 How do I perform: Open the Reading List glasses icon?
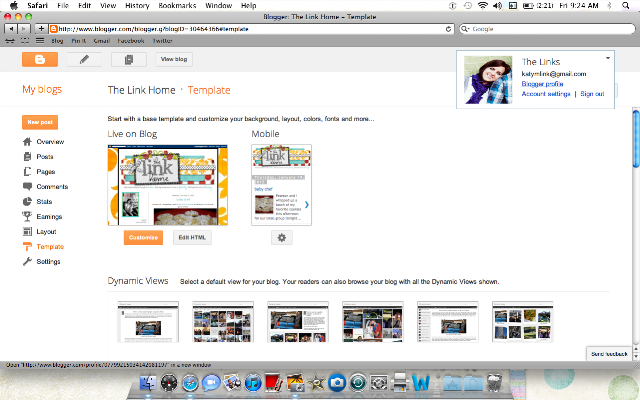[x=10, y=41]
